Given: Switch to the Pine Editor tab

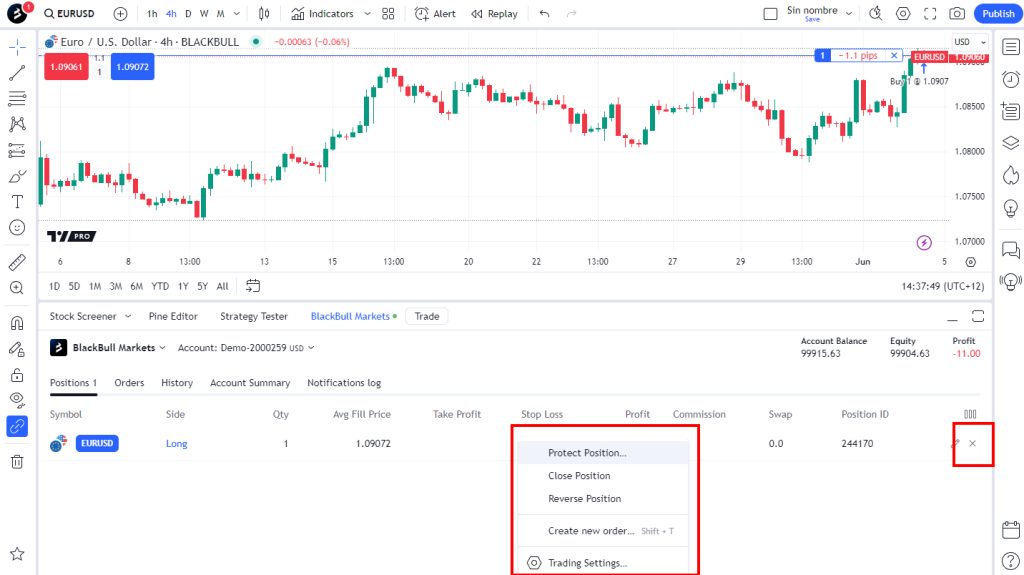Looking at the screenshot, I should point(173,316).
